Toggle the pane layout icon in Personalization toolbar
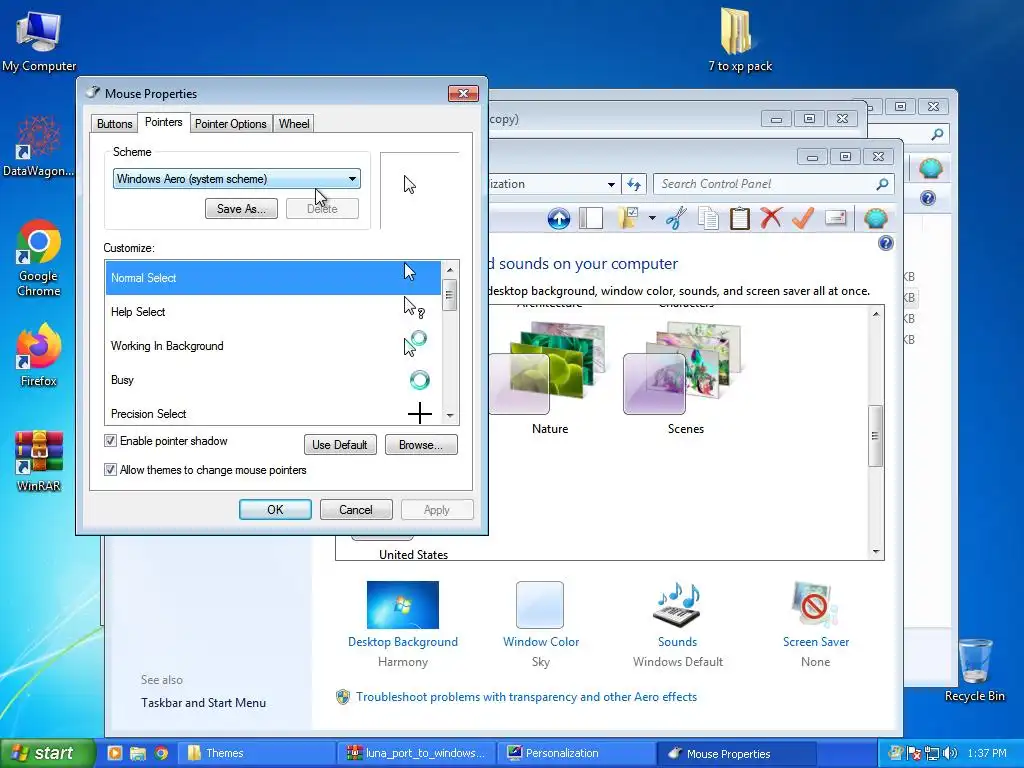The width and height of the screenshot is (1024, 768). (x=590, y=218)
